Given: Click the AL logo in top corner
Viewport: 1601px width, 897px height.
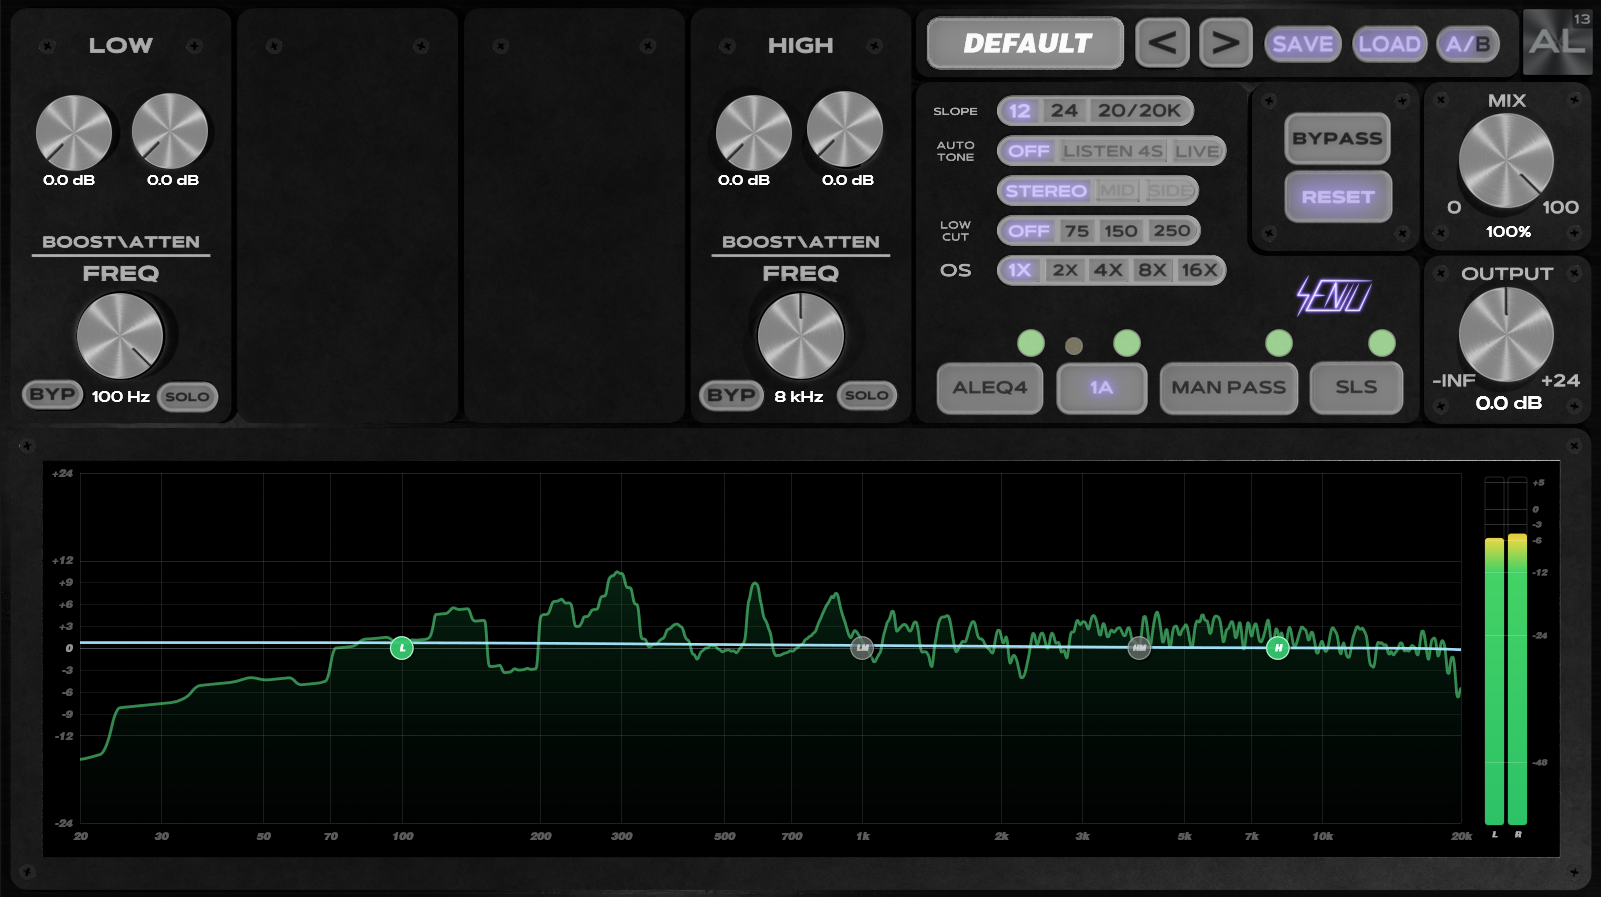Looking at the screenshot, I should [1557, 41].
